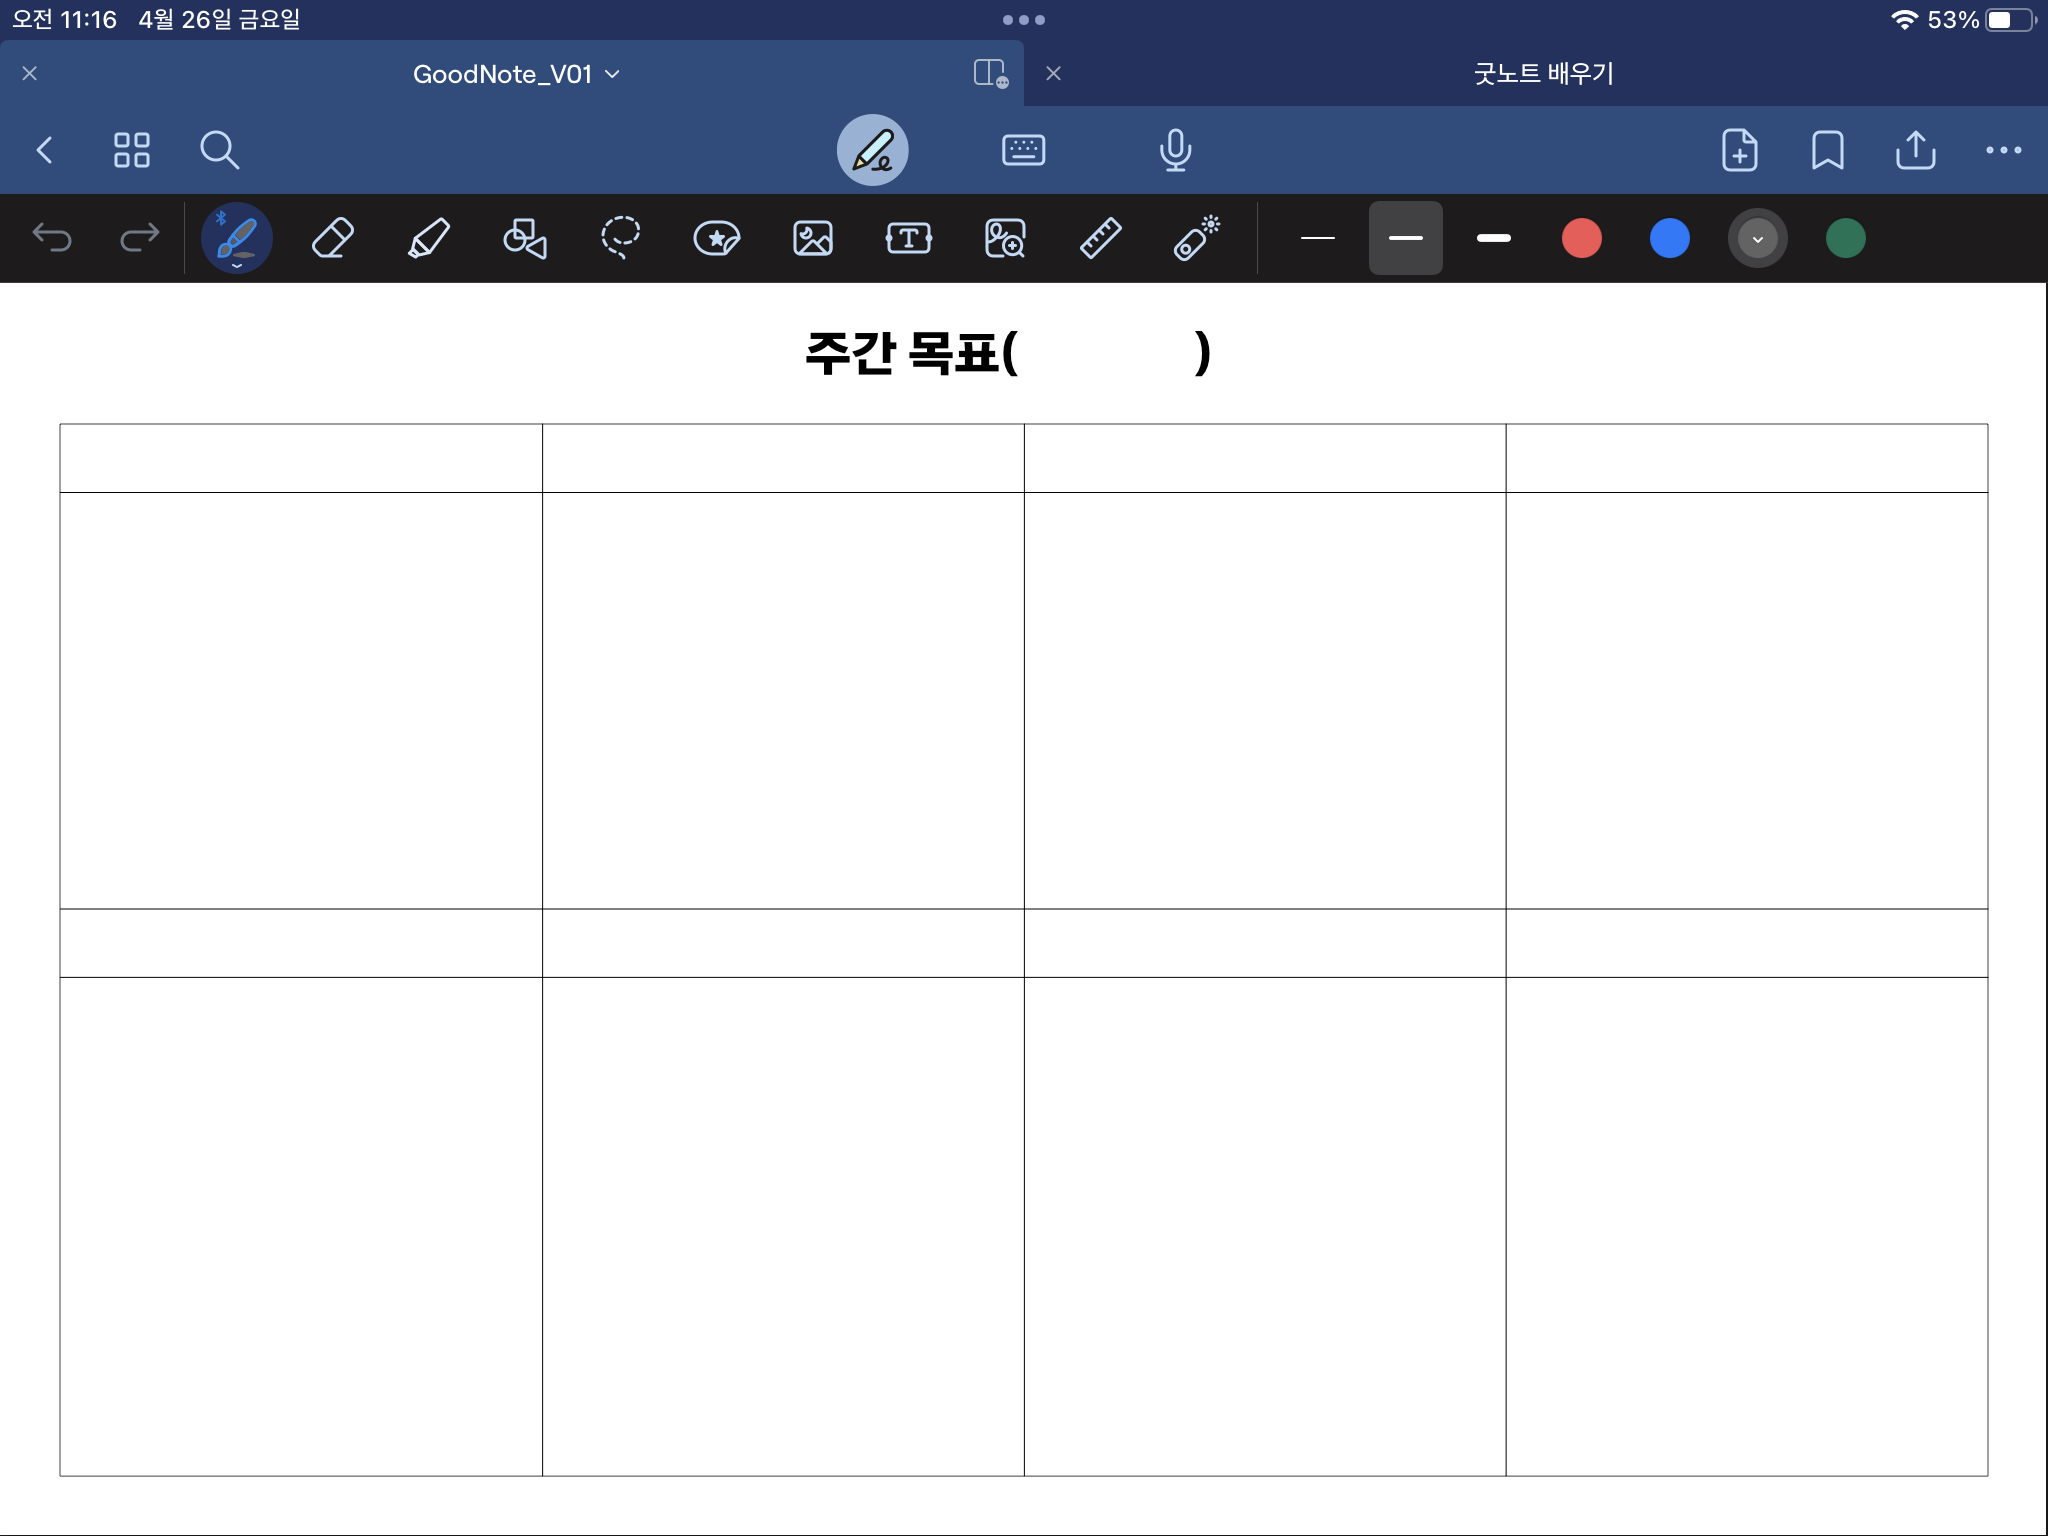The height and width of the screenshot is (1536, 2048).
Task: Open the split view sidebar icon
Action: click(x=991, y=73)
